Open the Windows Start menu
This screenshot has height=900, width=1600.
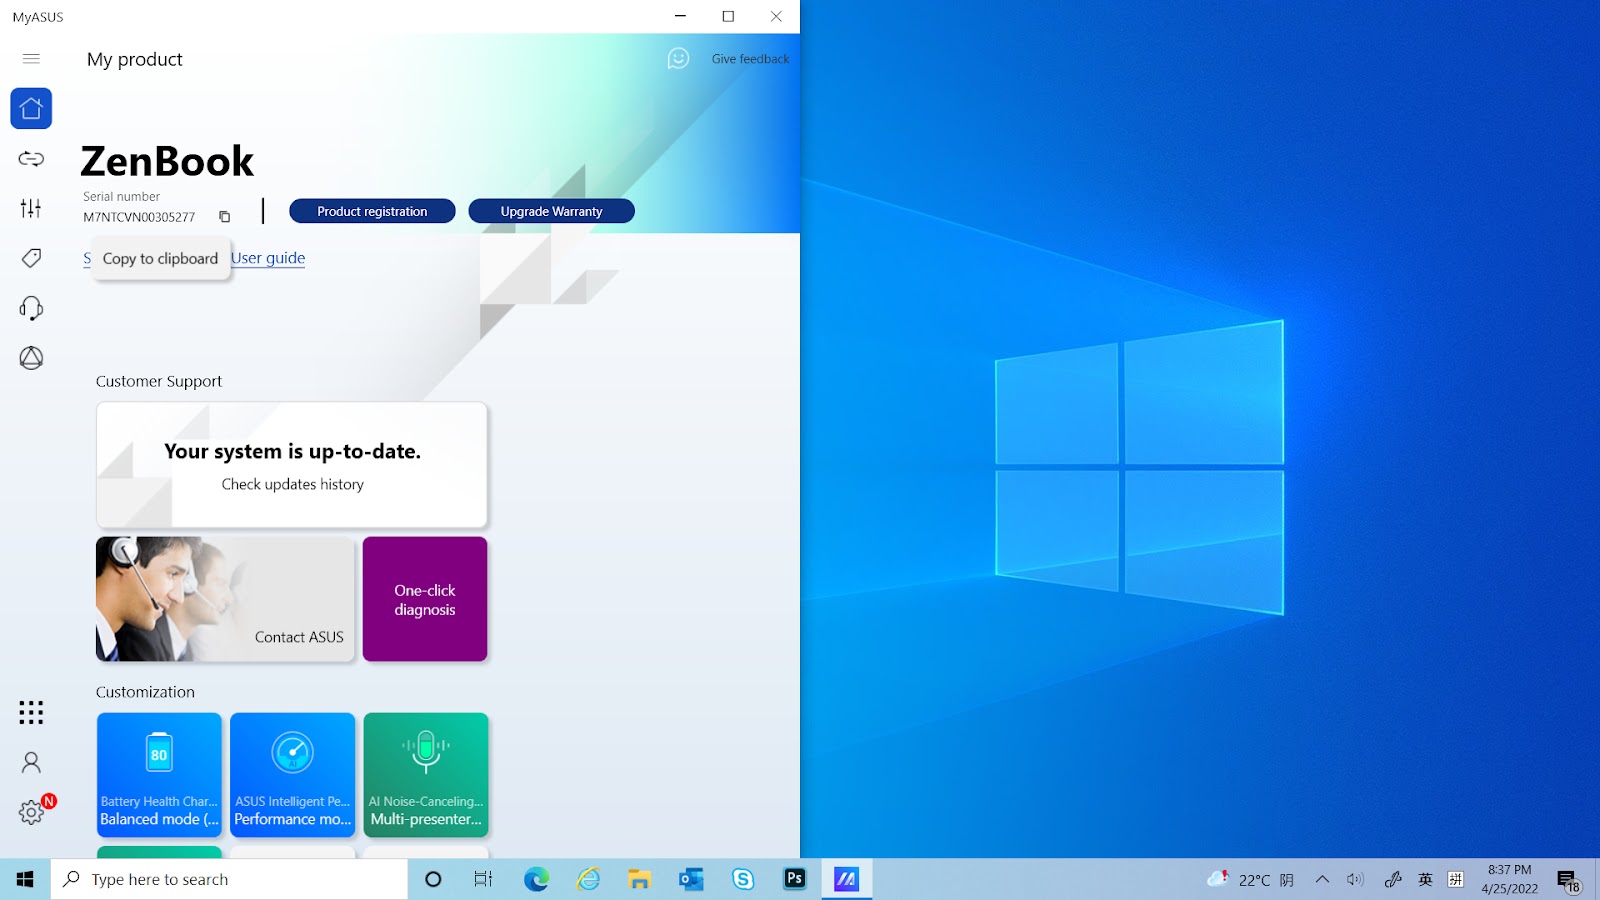pos(25,879)
